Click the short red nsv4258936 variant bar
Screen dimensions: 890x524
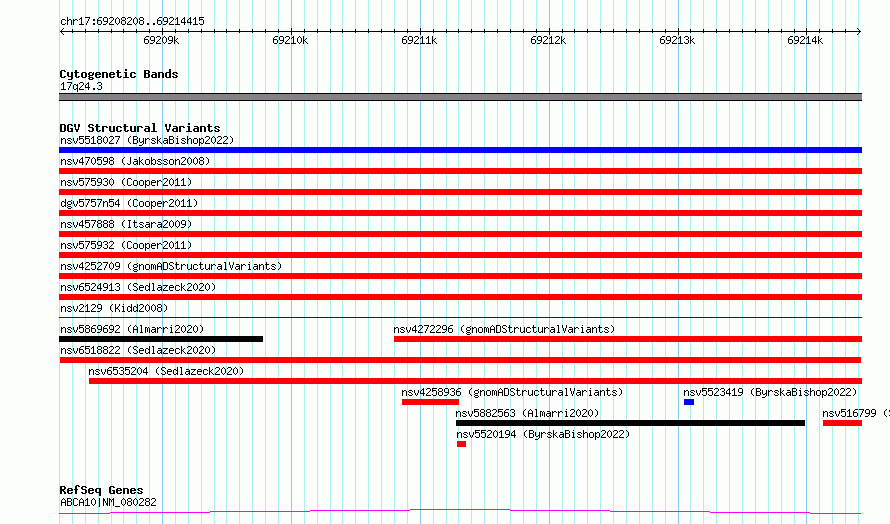point(430,402)
